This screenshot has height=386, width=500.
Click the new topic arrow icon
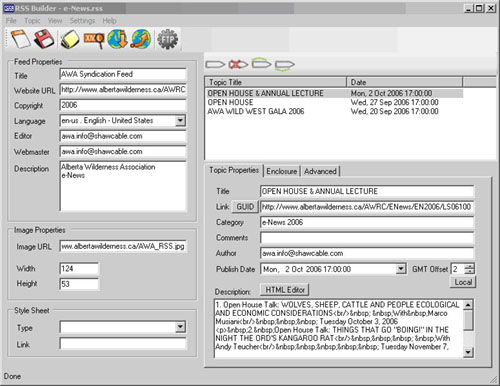coord(215,64)
